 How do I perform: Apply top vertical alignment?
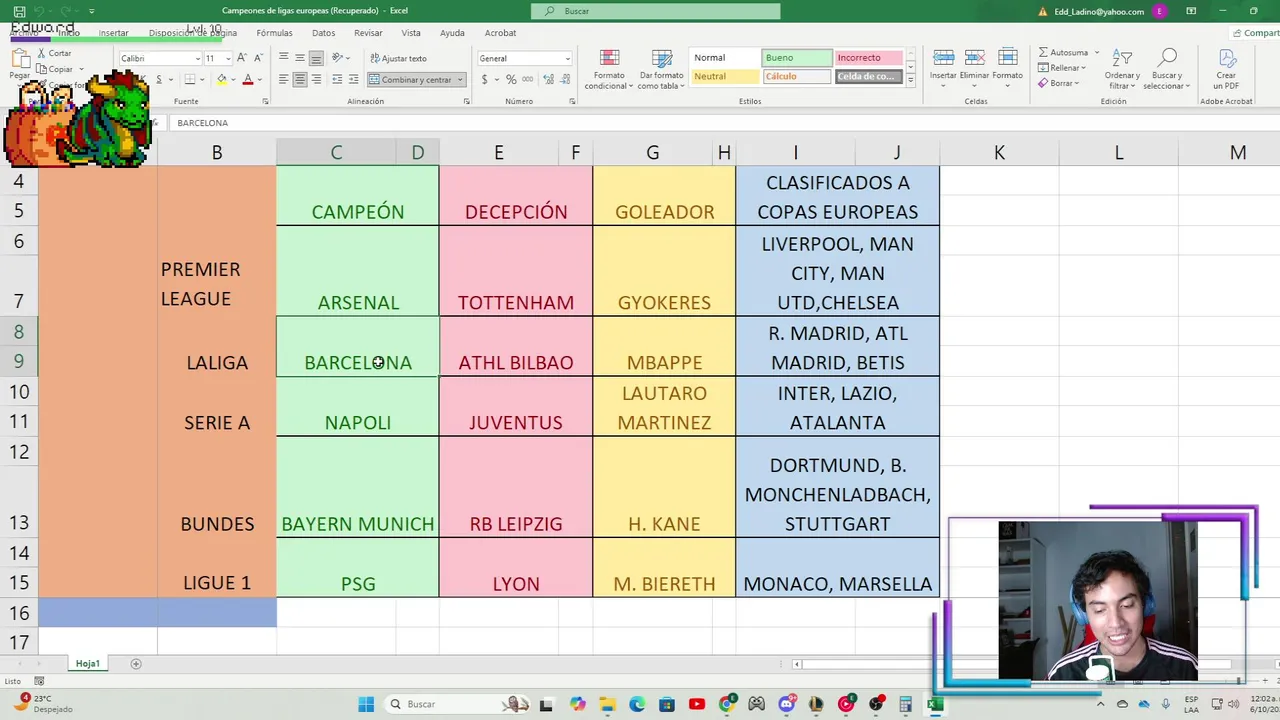coord(284,58)
